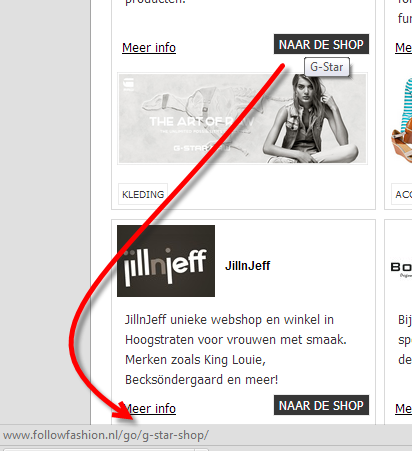
Task: Click the G-Star tooltip label
Action: click(327, 67)
